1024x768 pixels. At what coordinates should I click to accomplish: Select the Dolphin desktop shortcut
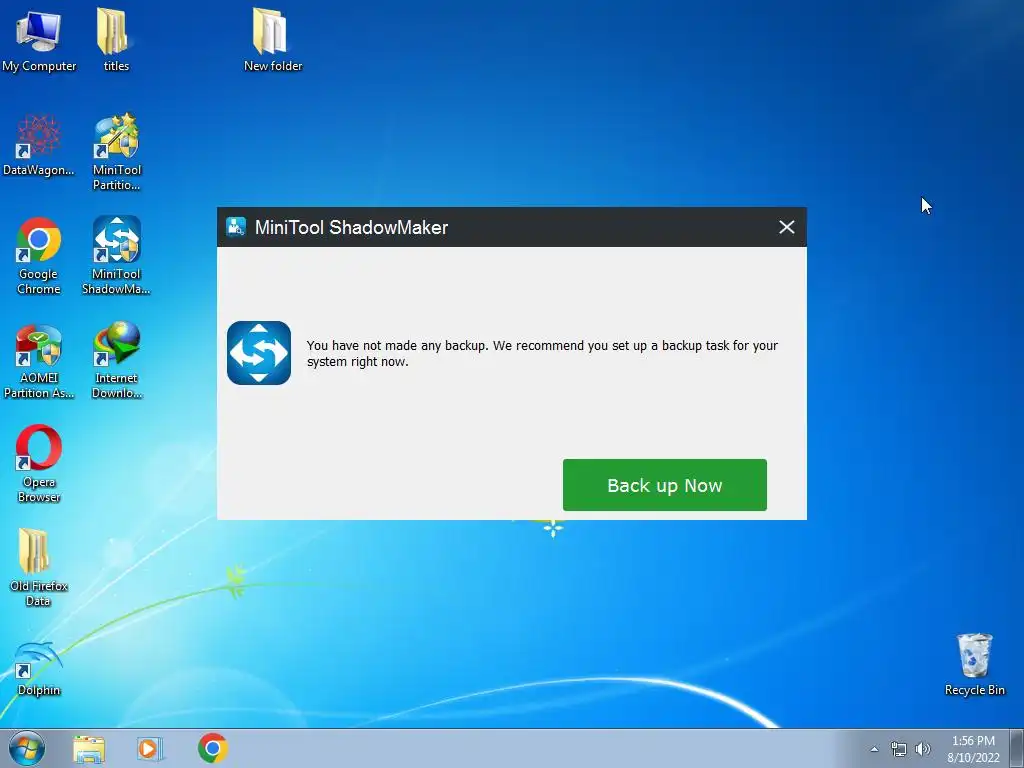[39, 670]
